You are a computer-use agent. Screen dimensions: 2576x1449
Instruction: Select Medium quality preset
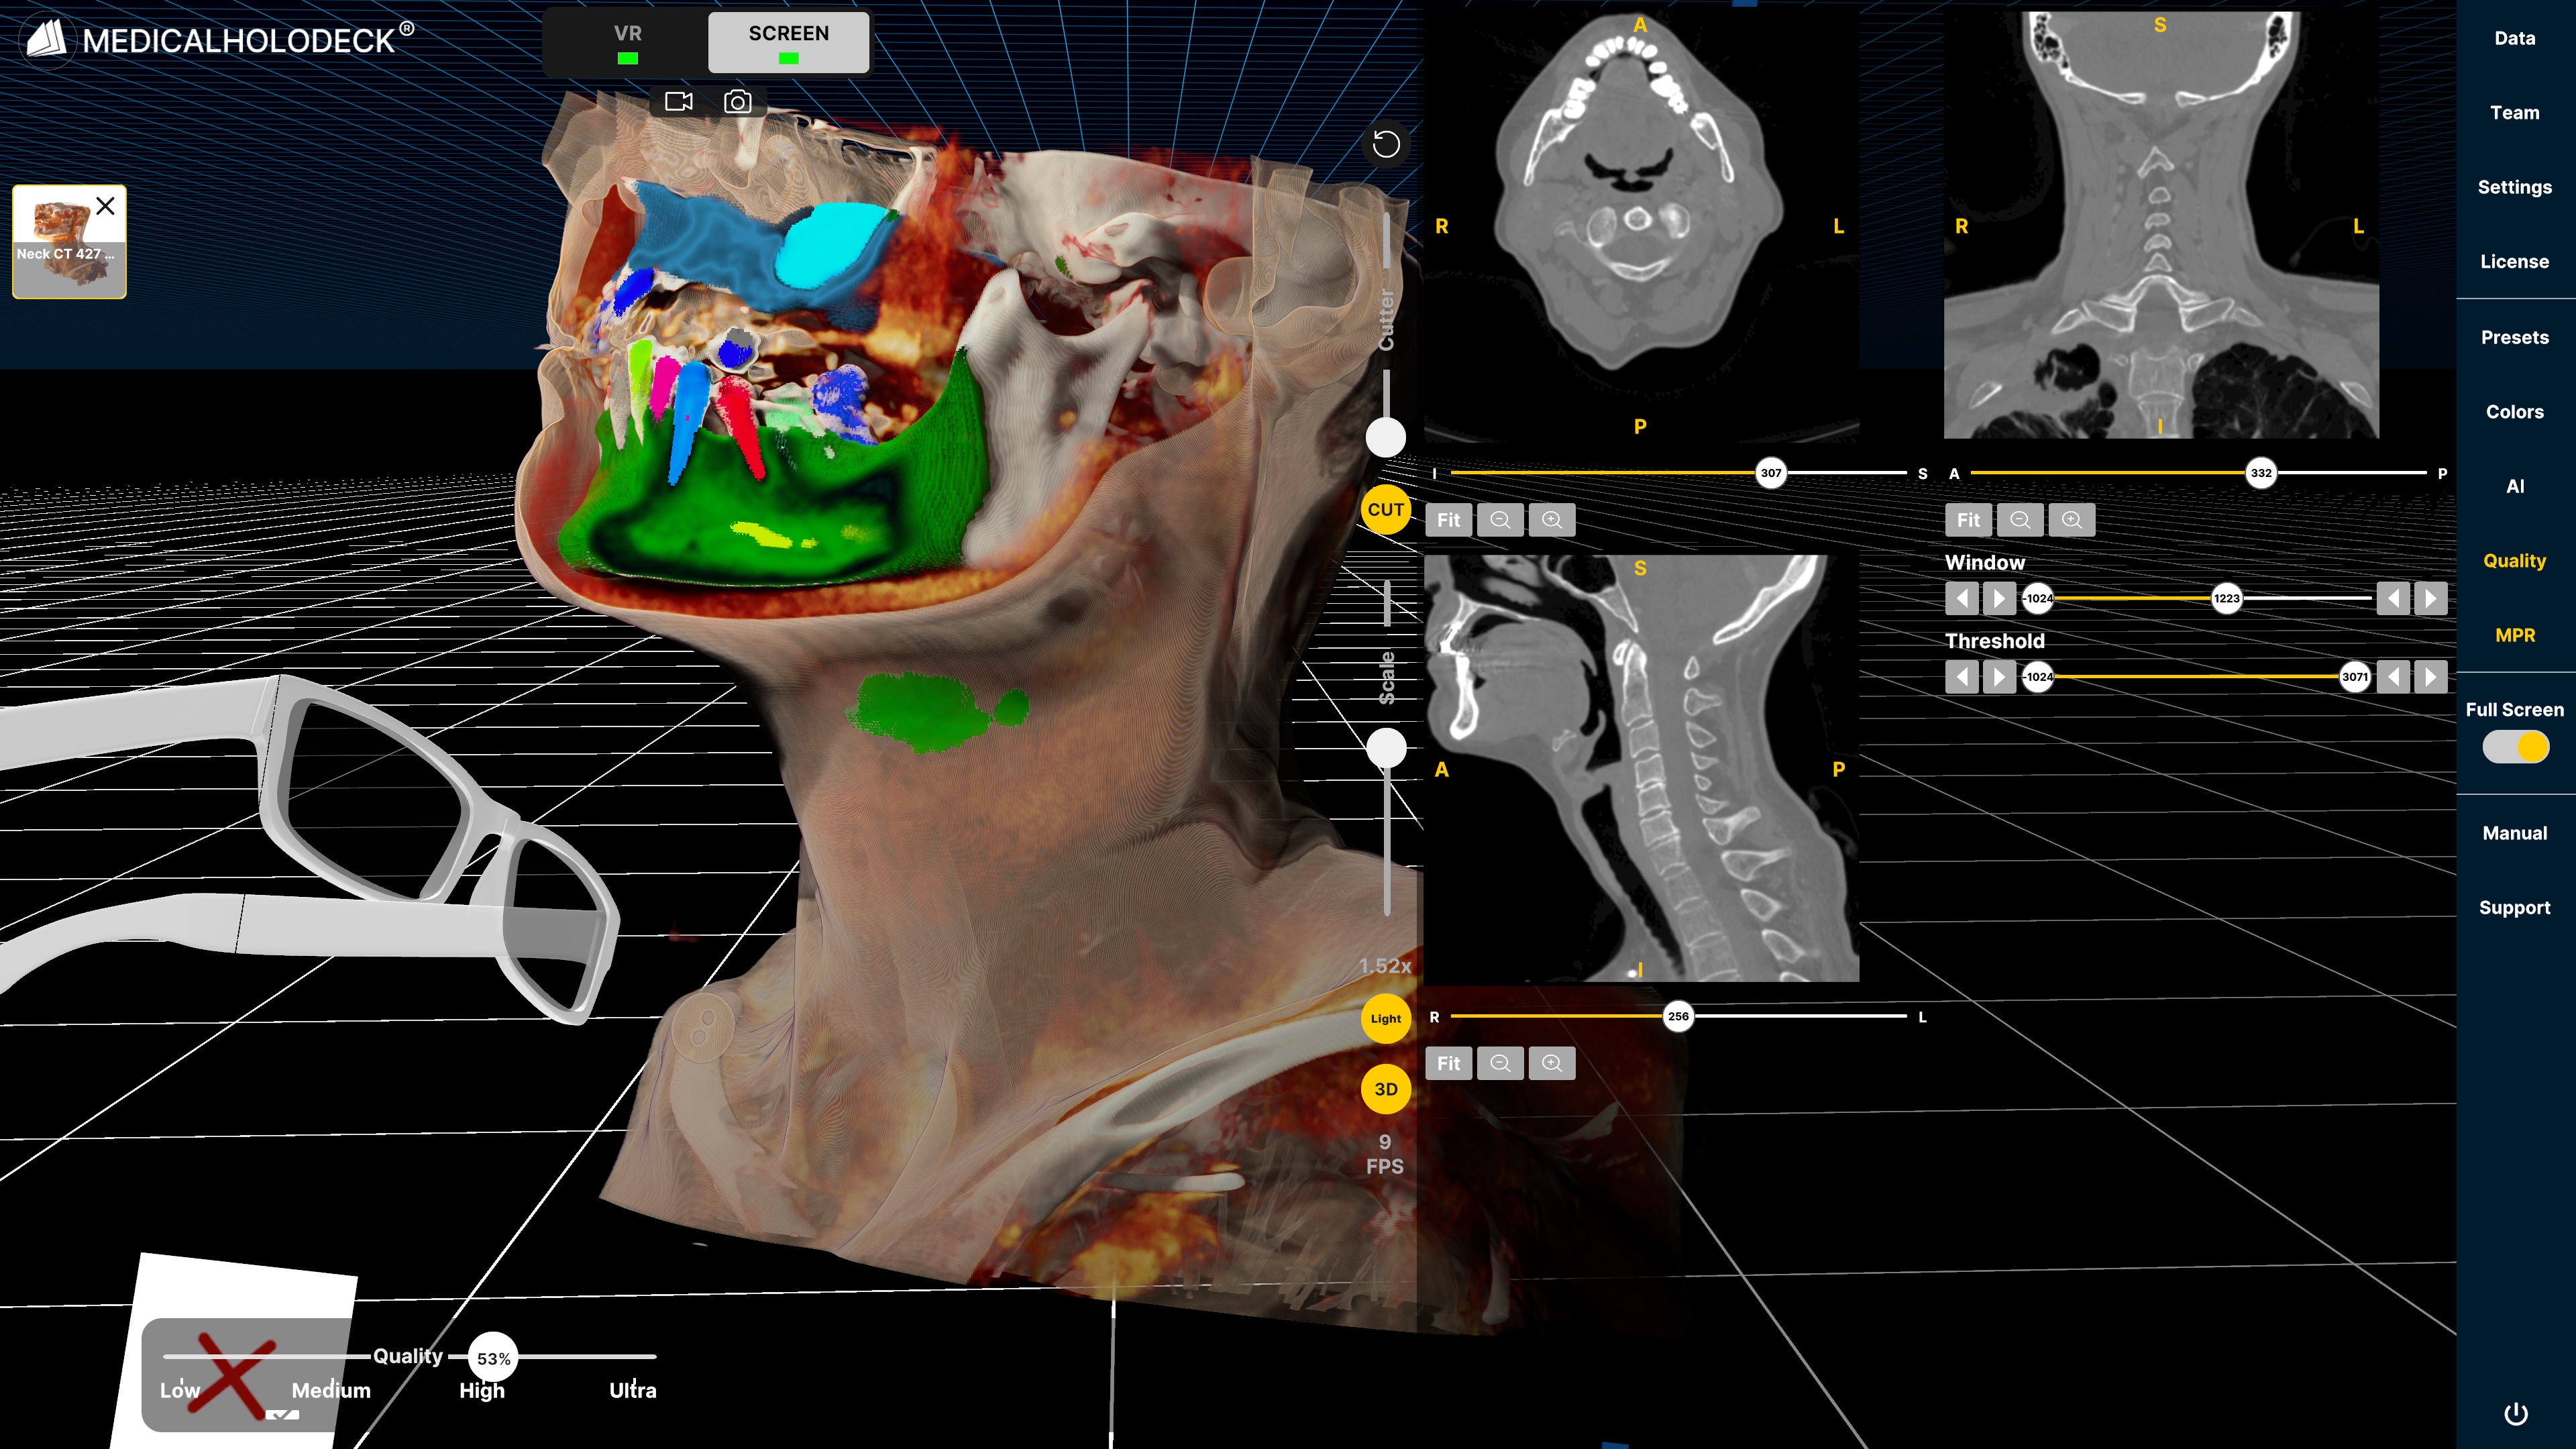[x=331, y=1390]
